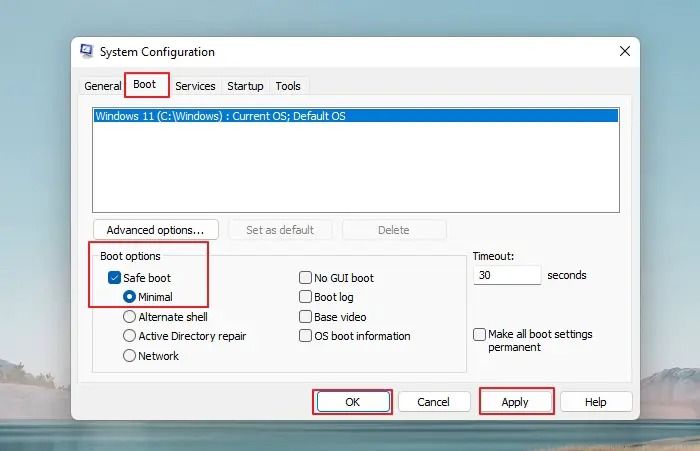Pick the Network safe boot option
Image resolution: width=700 pixels, height=451 pixels.
coord(130,356)
